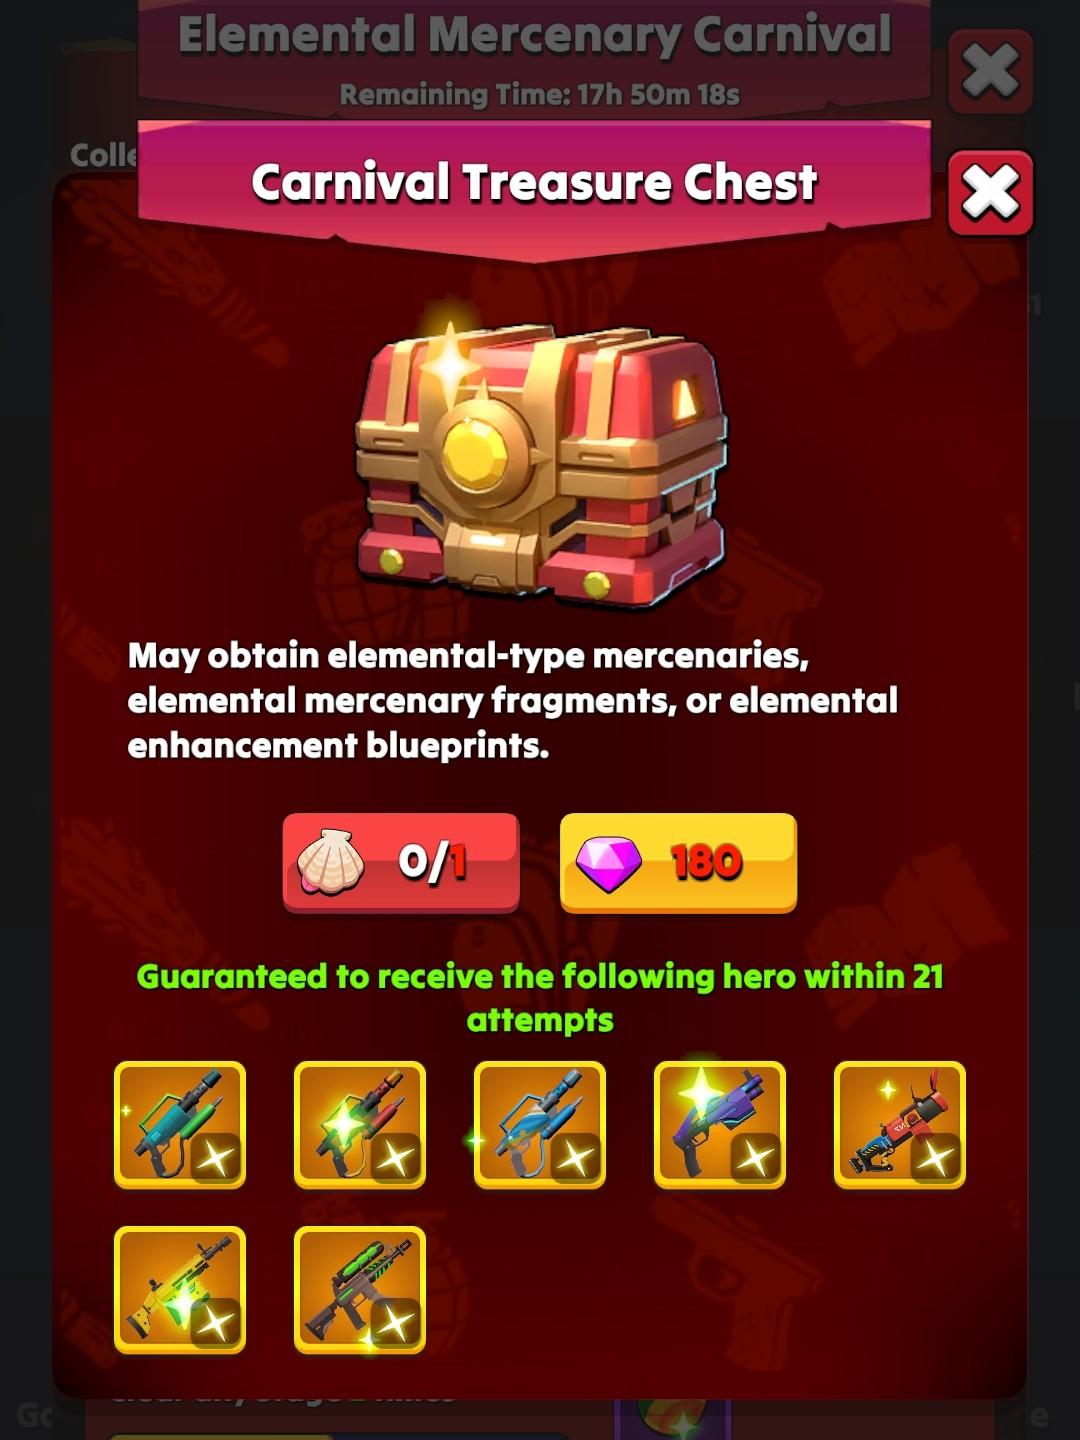
Task: Click the pink gem icon on yellow button
Action: point(608,863)
